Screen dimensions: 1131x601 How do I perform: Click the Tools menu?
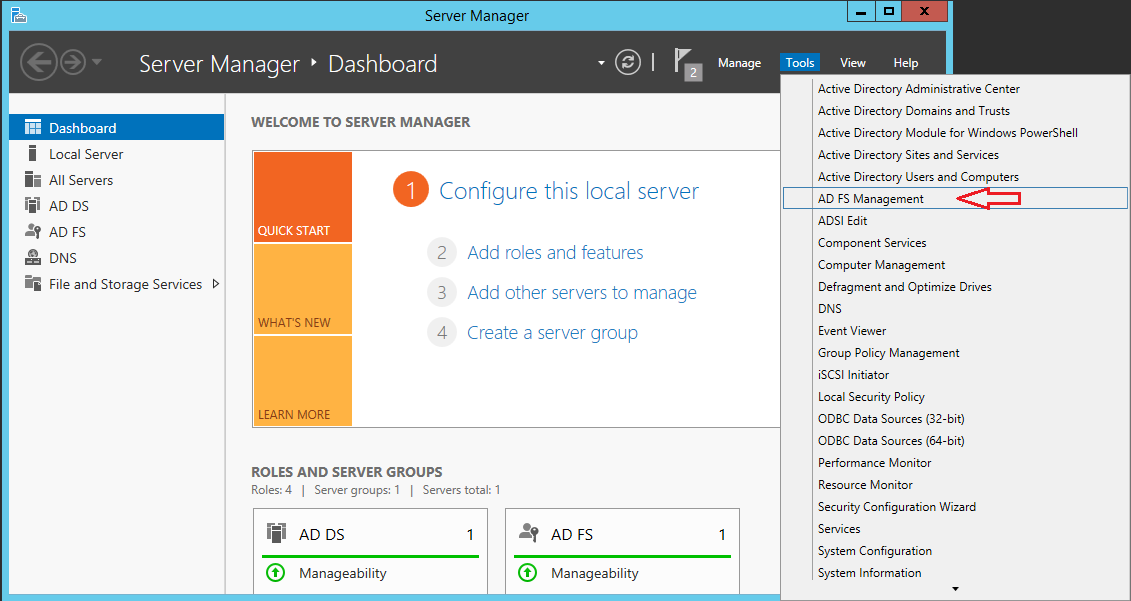coord(800,63)
